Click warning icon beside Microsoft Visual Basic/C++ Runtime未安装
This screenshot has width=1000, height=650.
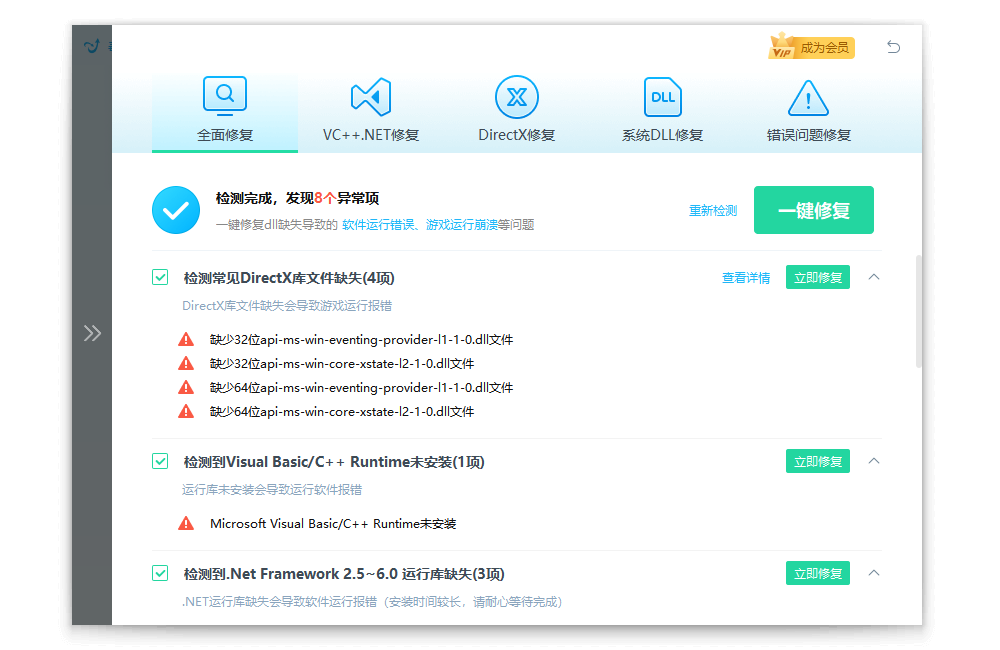(x=186, y=524)
